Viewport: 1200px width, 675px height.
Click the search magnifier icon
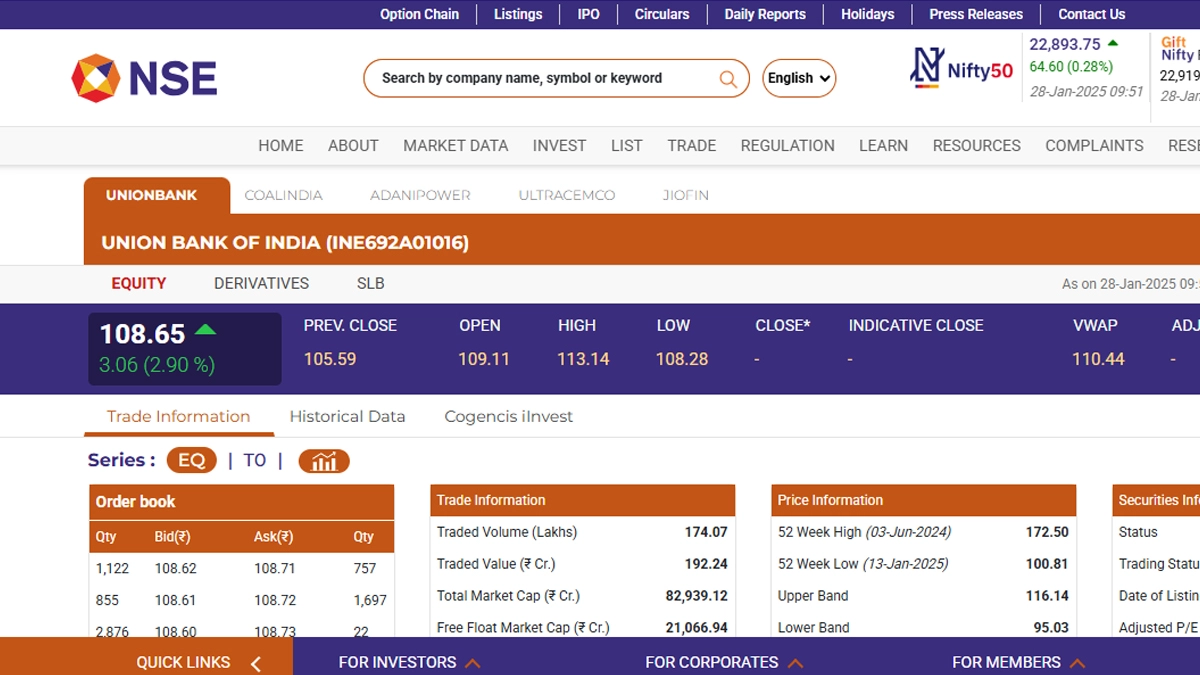[x=728, y=79]
